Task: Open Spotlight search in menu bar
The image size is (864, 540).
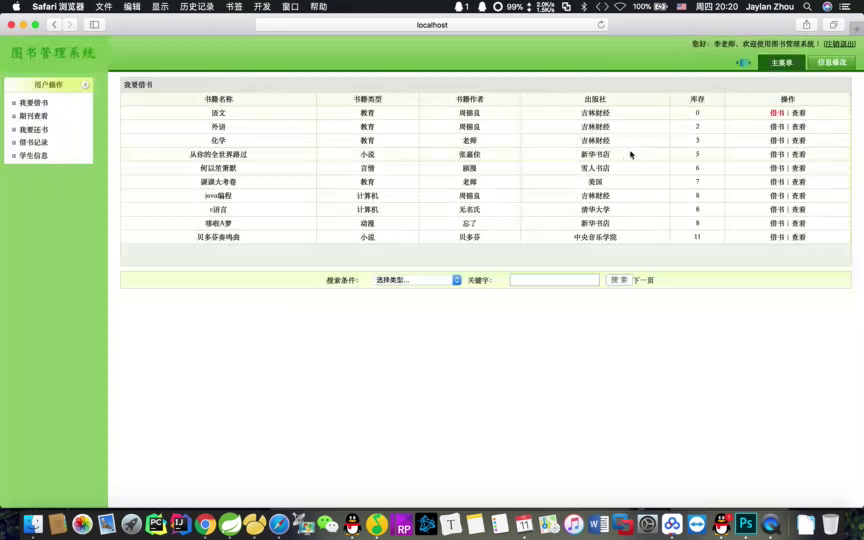Action: (x=807, y=7)
